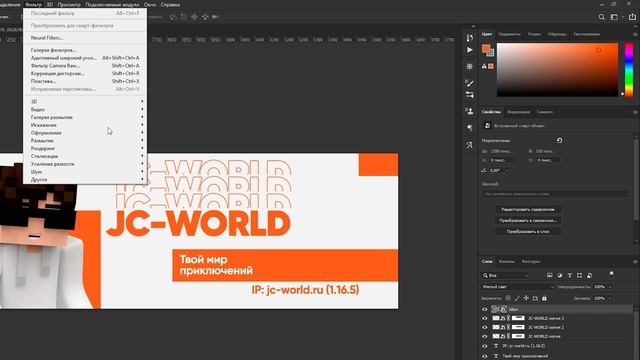Click the lock all padlock icon
The image size is (640, 360).
pos(544,298)
